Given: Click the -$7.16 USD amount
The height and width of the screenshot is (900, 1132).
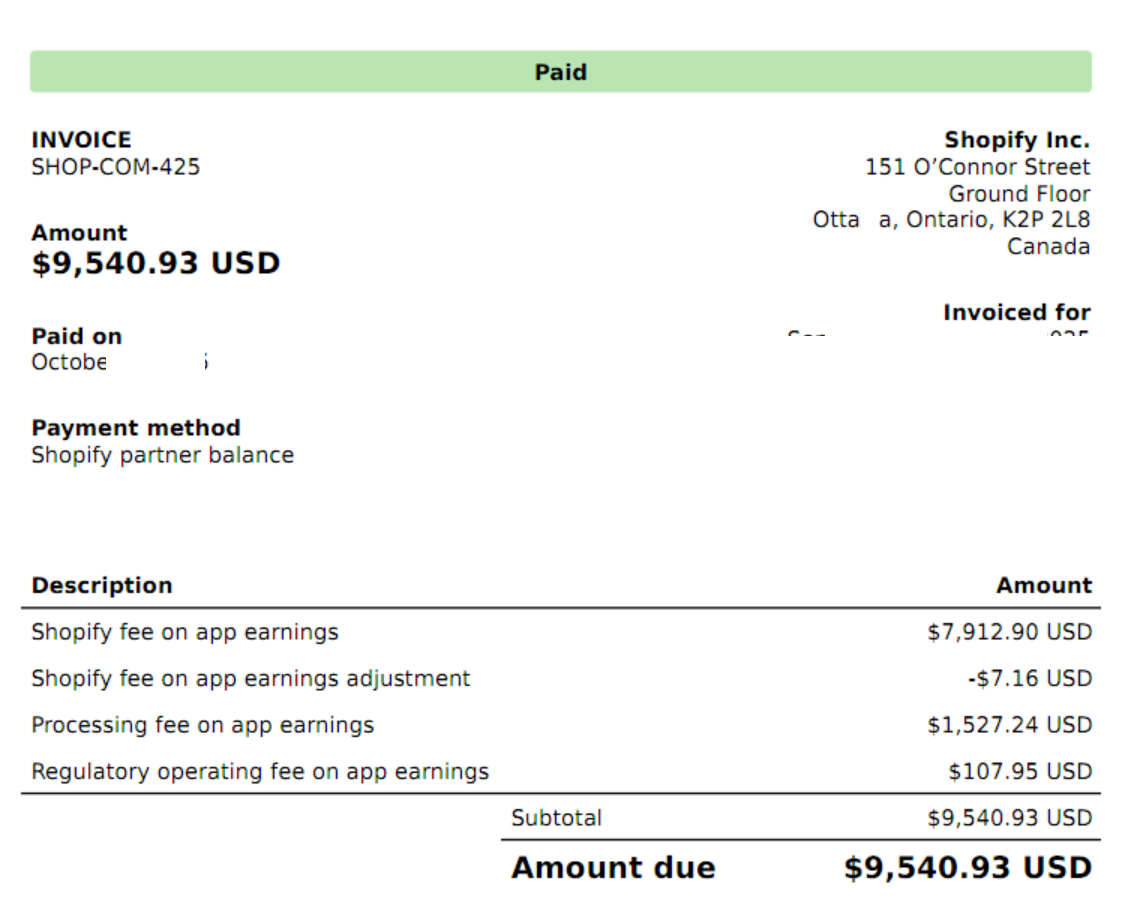Looking at the screenshot, I should (x=1029, y=679).
